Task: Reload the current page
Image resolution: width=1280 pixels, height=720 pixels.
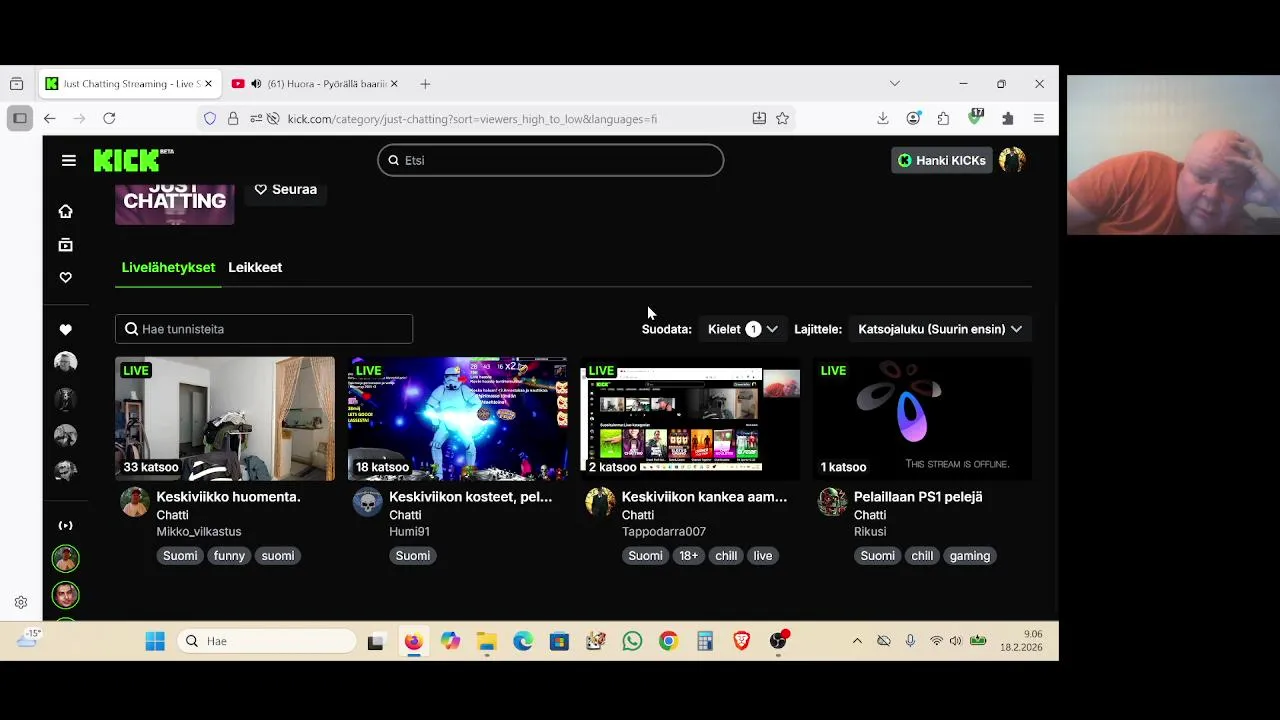Action: pos(109,118)
